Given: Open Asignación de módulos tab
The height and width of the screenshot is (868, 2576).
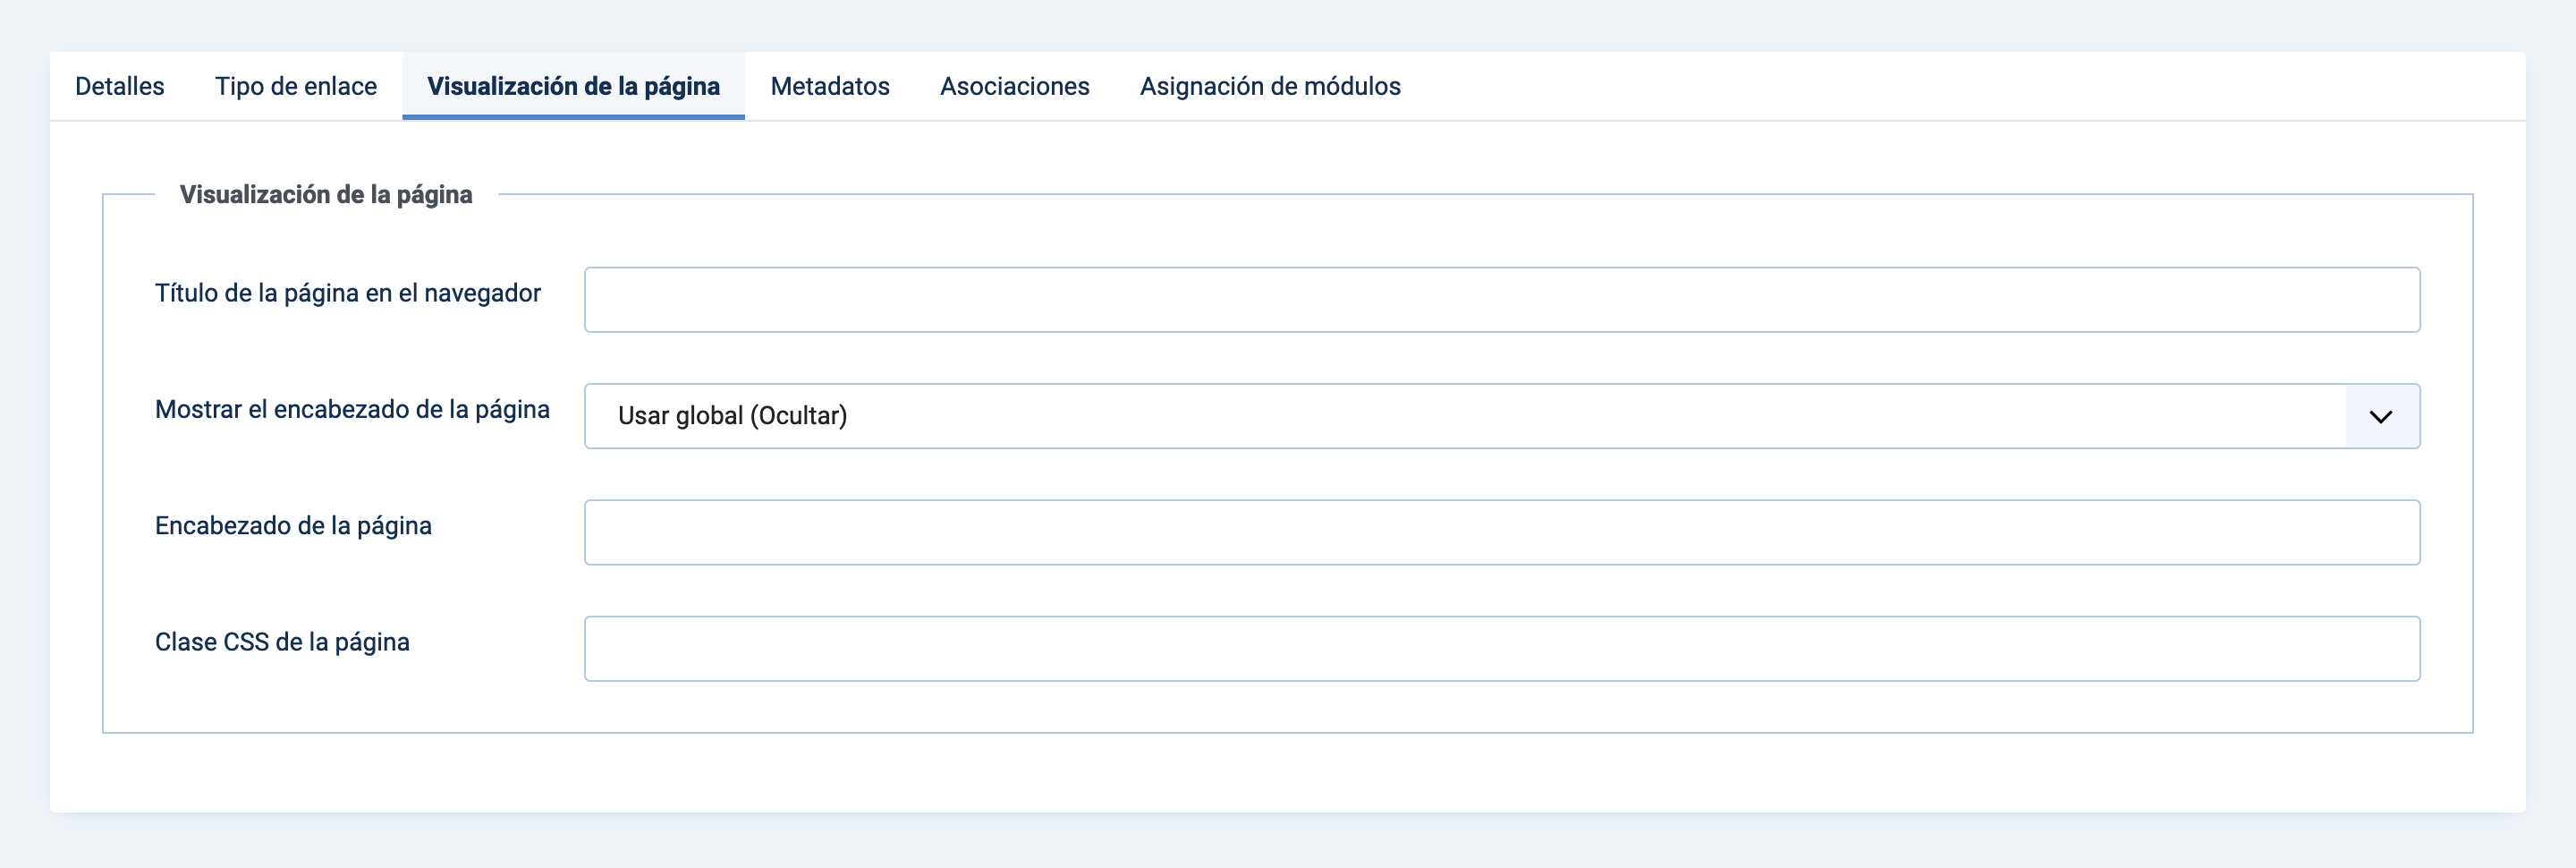Looking at the screenshot, I should pyautogui.click(x=1269, y=87).
